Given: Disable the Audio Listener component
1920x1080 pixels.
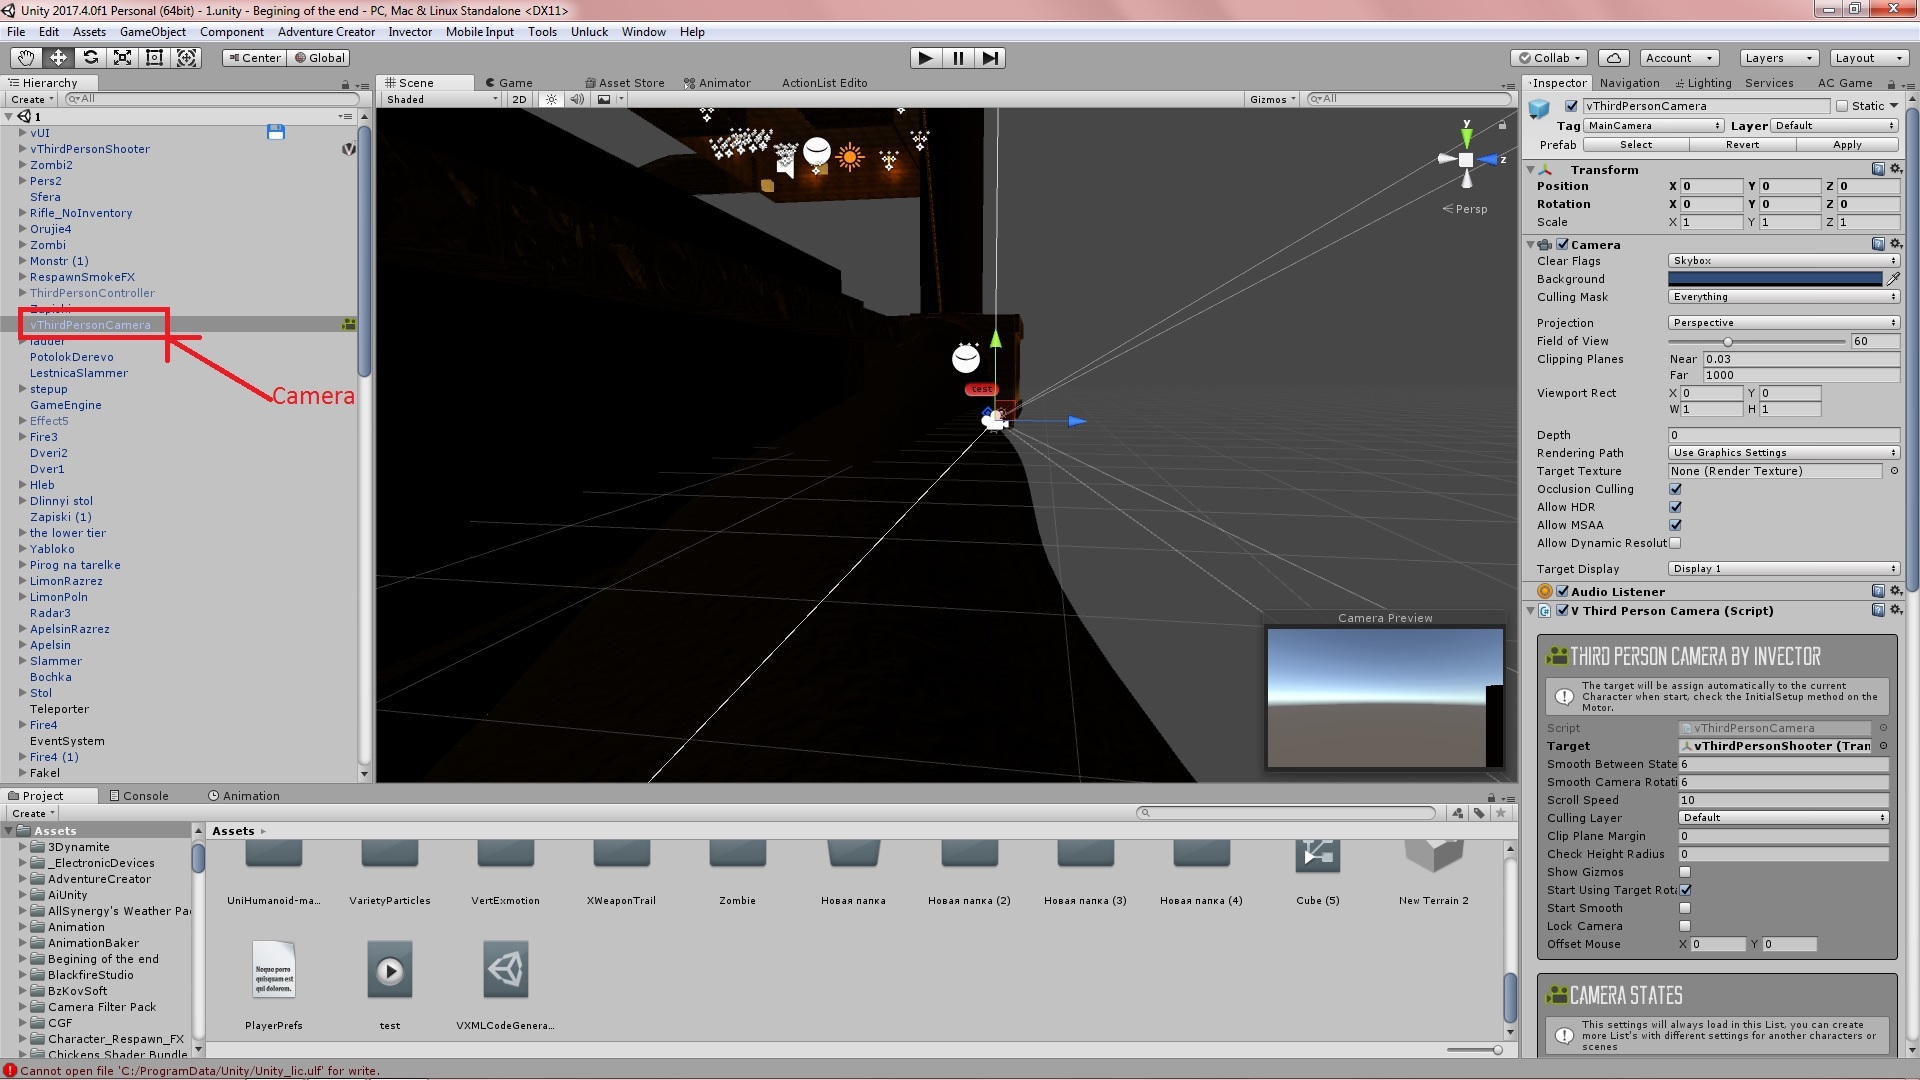Looking at the screenshot, I should point(1562,591).
